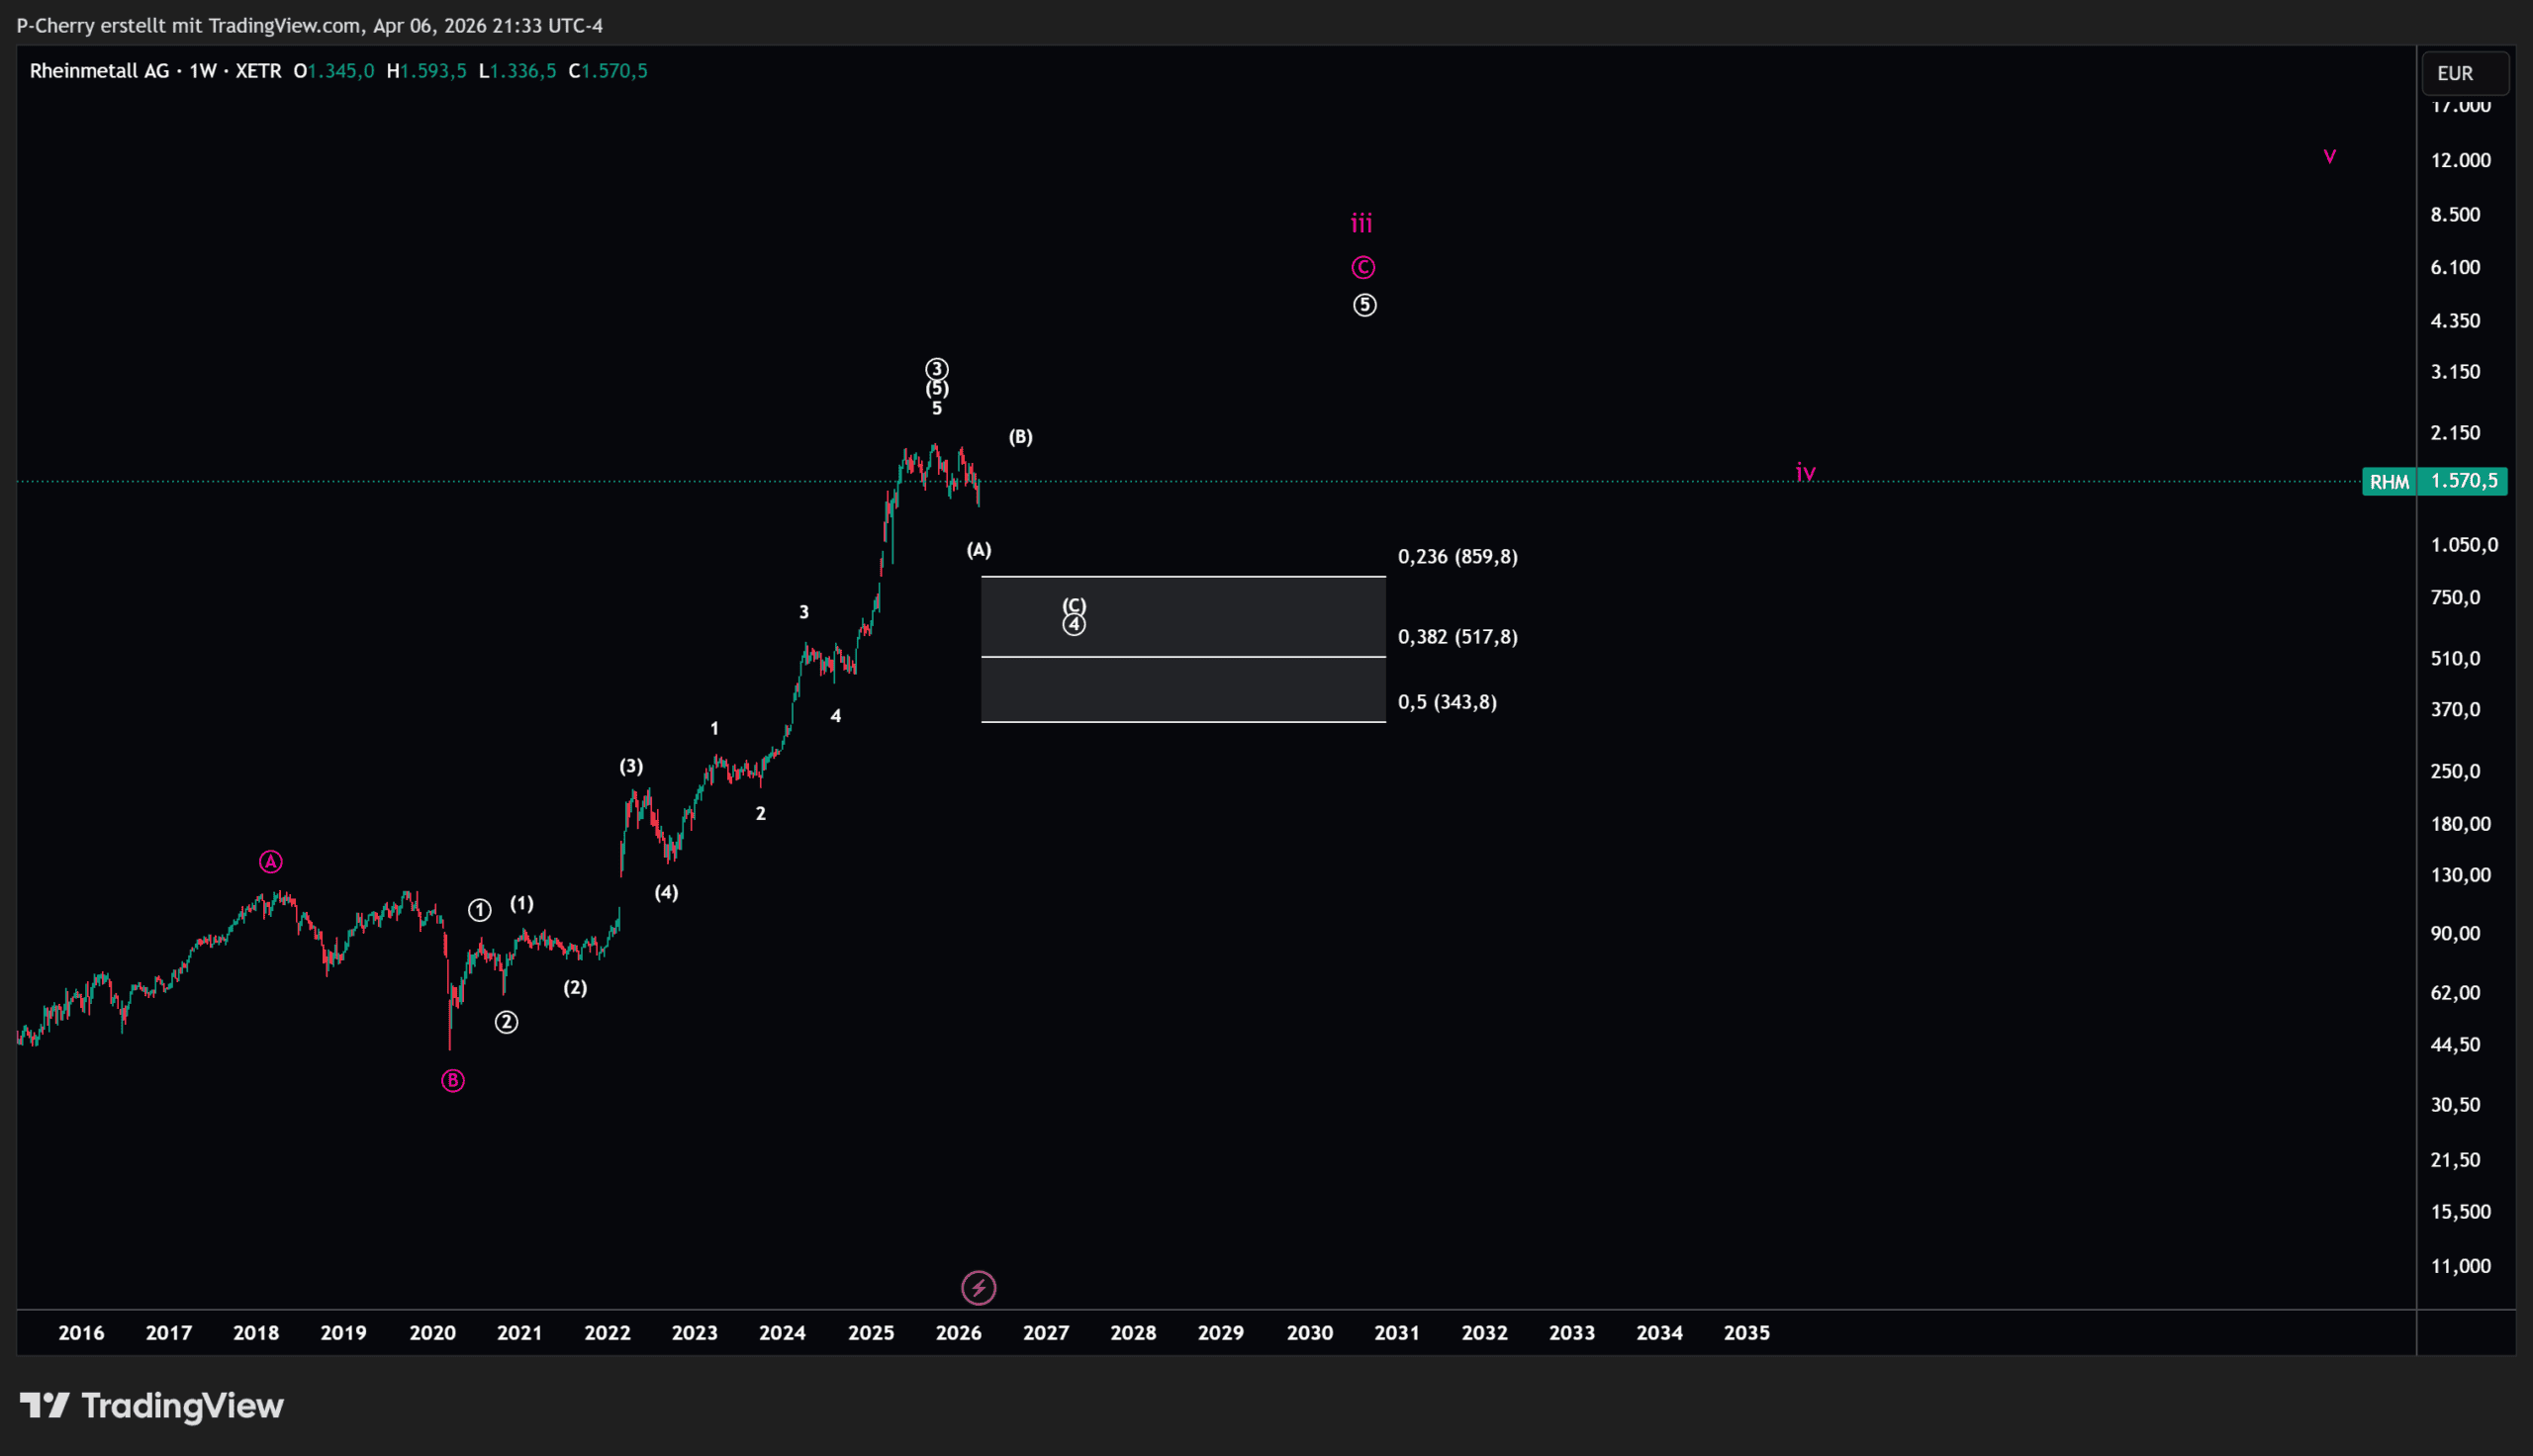The image size is (2533, 1456).
Task: Select the white circled 5 projection label
Action: [x=1365, y=305]
